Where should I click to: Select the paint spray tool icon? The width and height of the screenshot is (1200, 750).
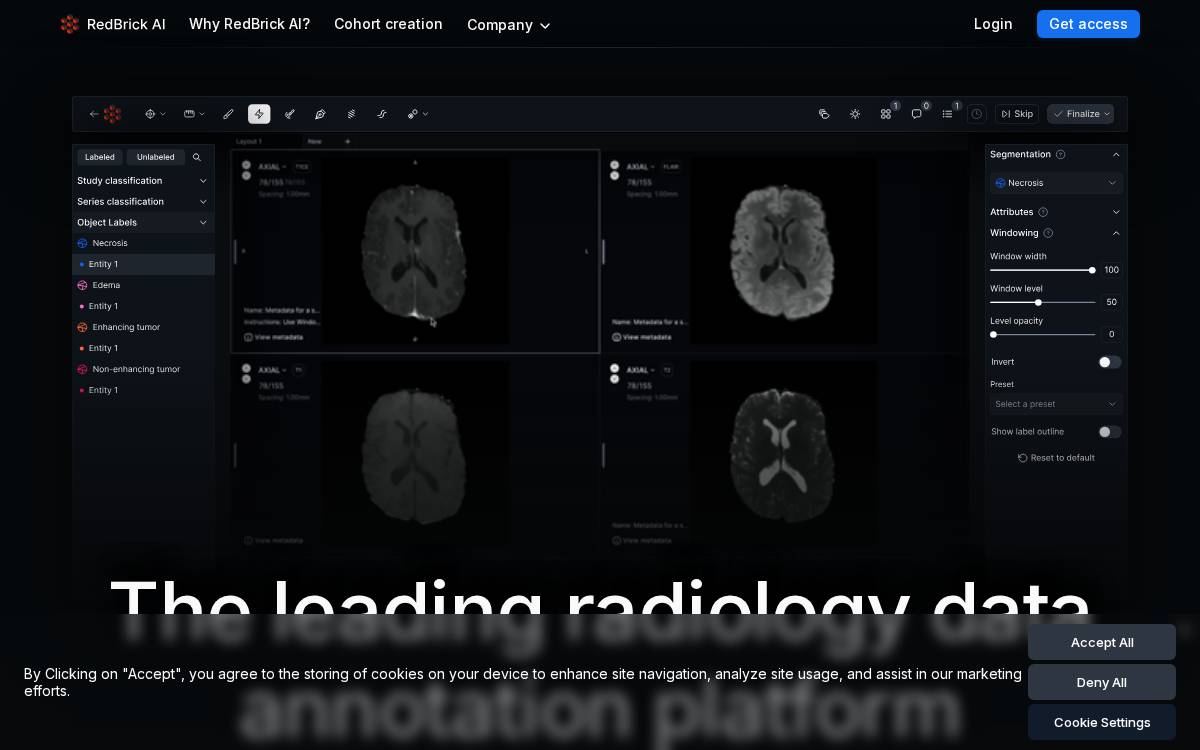pyautogui.click(x=289, y=114)
